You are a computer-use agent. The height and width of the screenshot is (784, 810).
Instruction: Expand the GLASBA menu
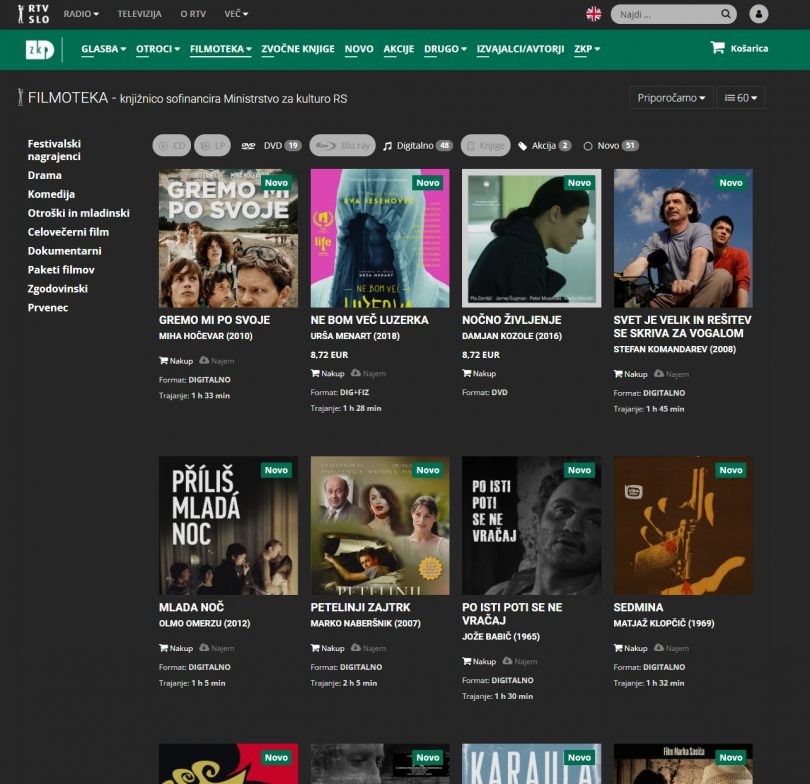tap(103, 49)
